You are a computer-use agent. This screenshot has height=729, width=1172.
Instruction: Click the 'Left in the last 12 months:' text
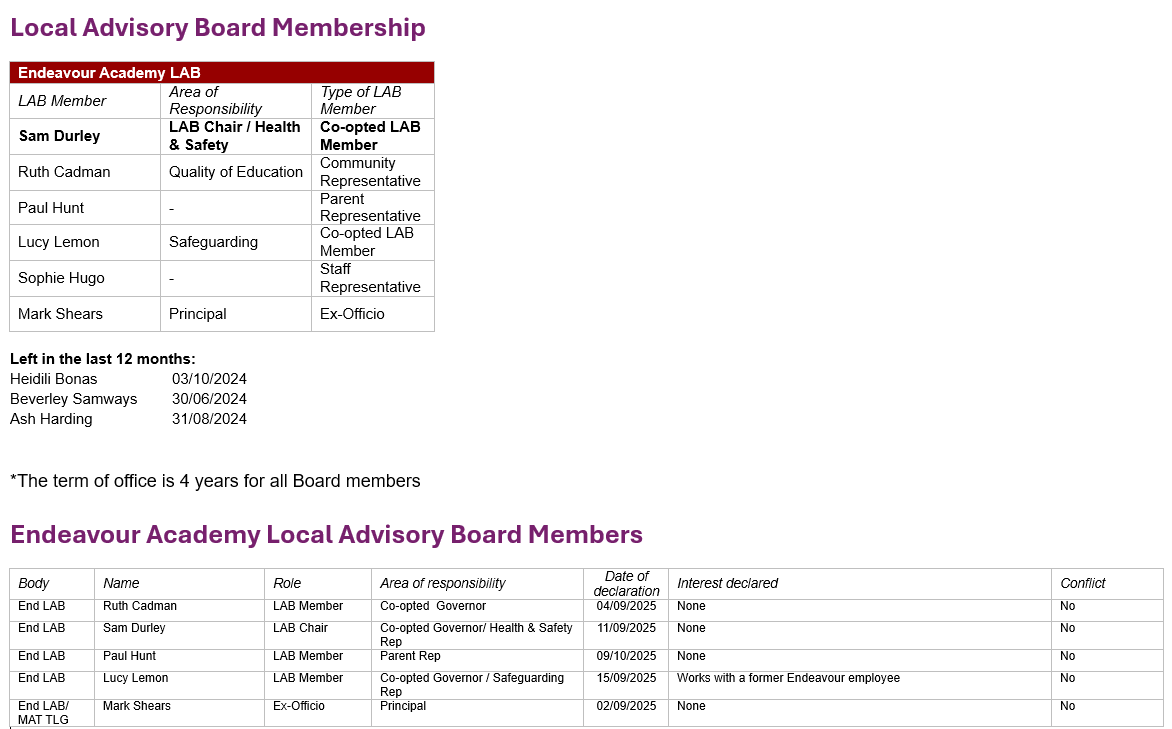(103, 359)
